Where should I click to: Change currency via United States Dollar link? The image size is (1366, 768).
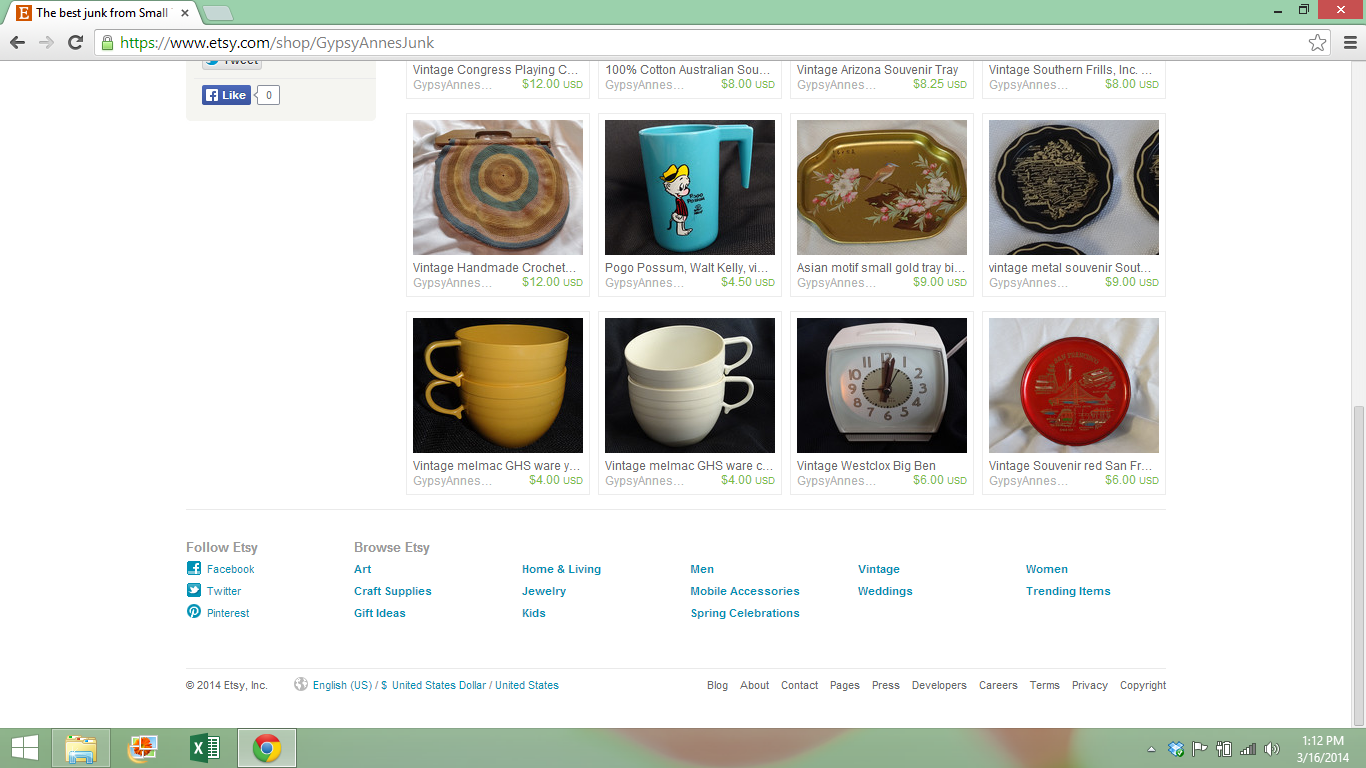point(439,685)
